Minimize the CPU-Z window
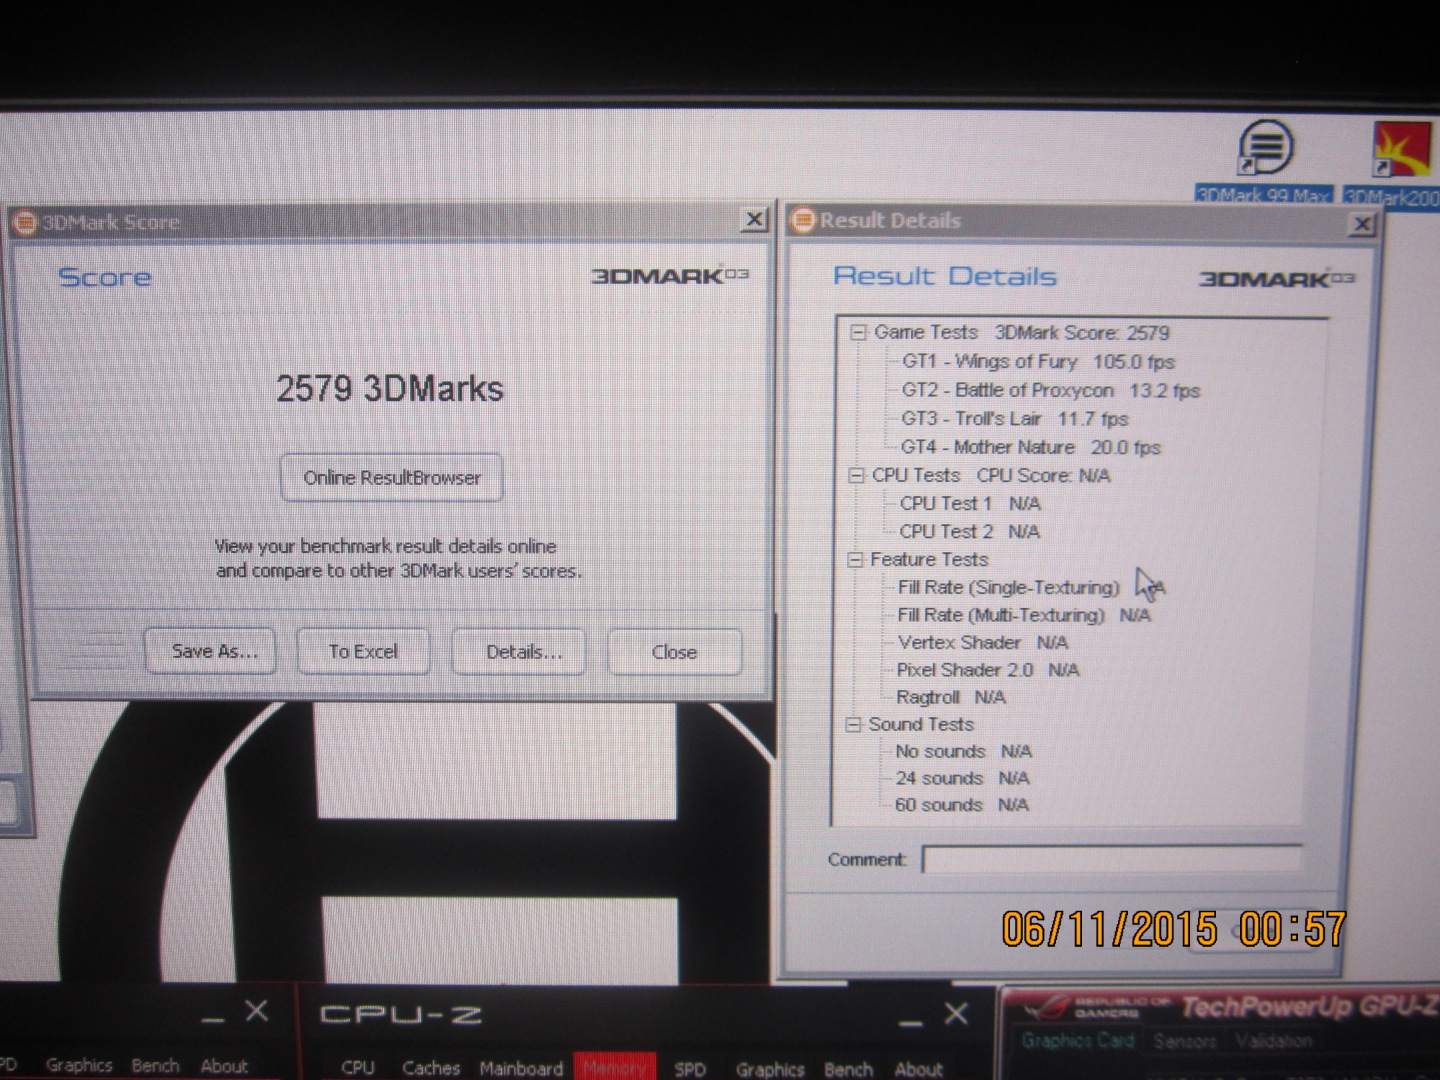The width and height of the screenshot is (1440, 1080). [x=910, y=1020]
